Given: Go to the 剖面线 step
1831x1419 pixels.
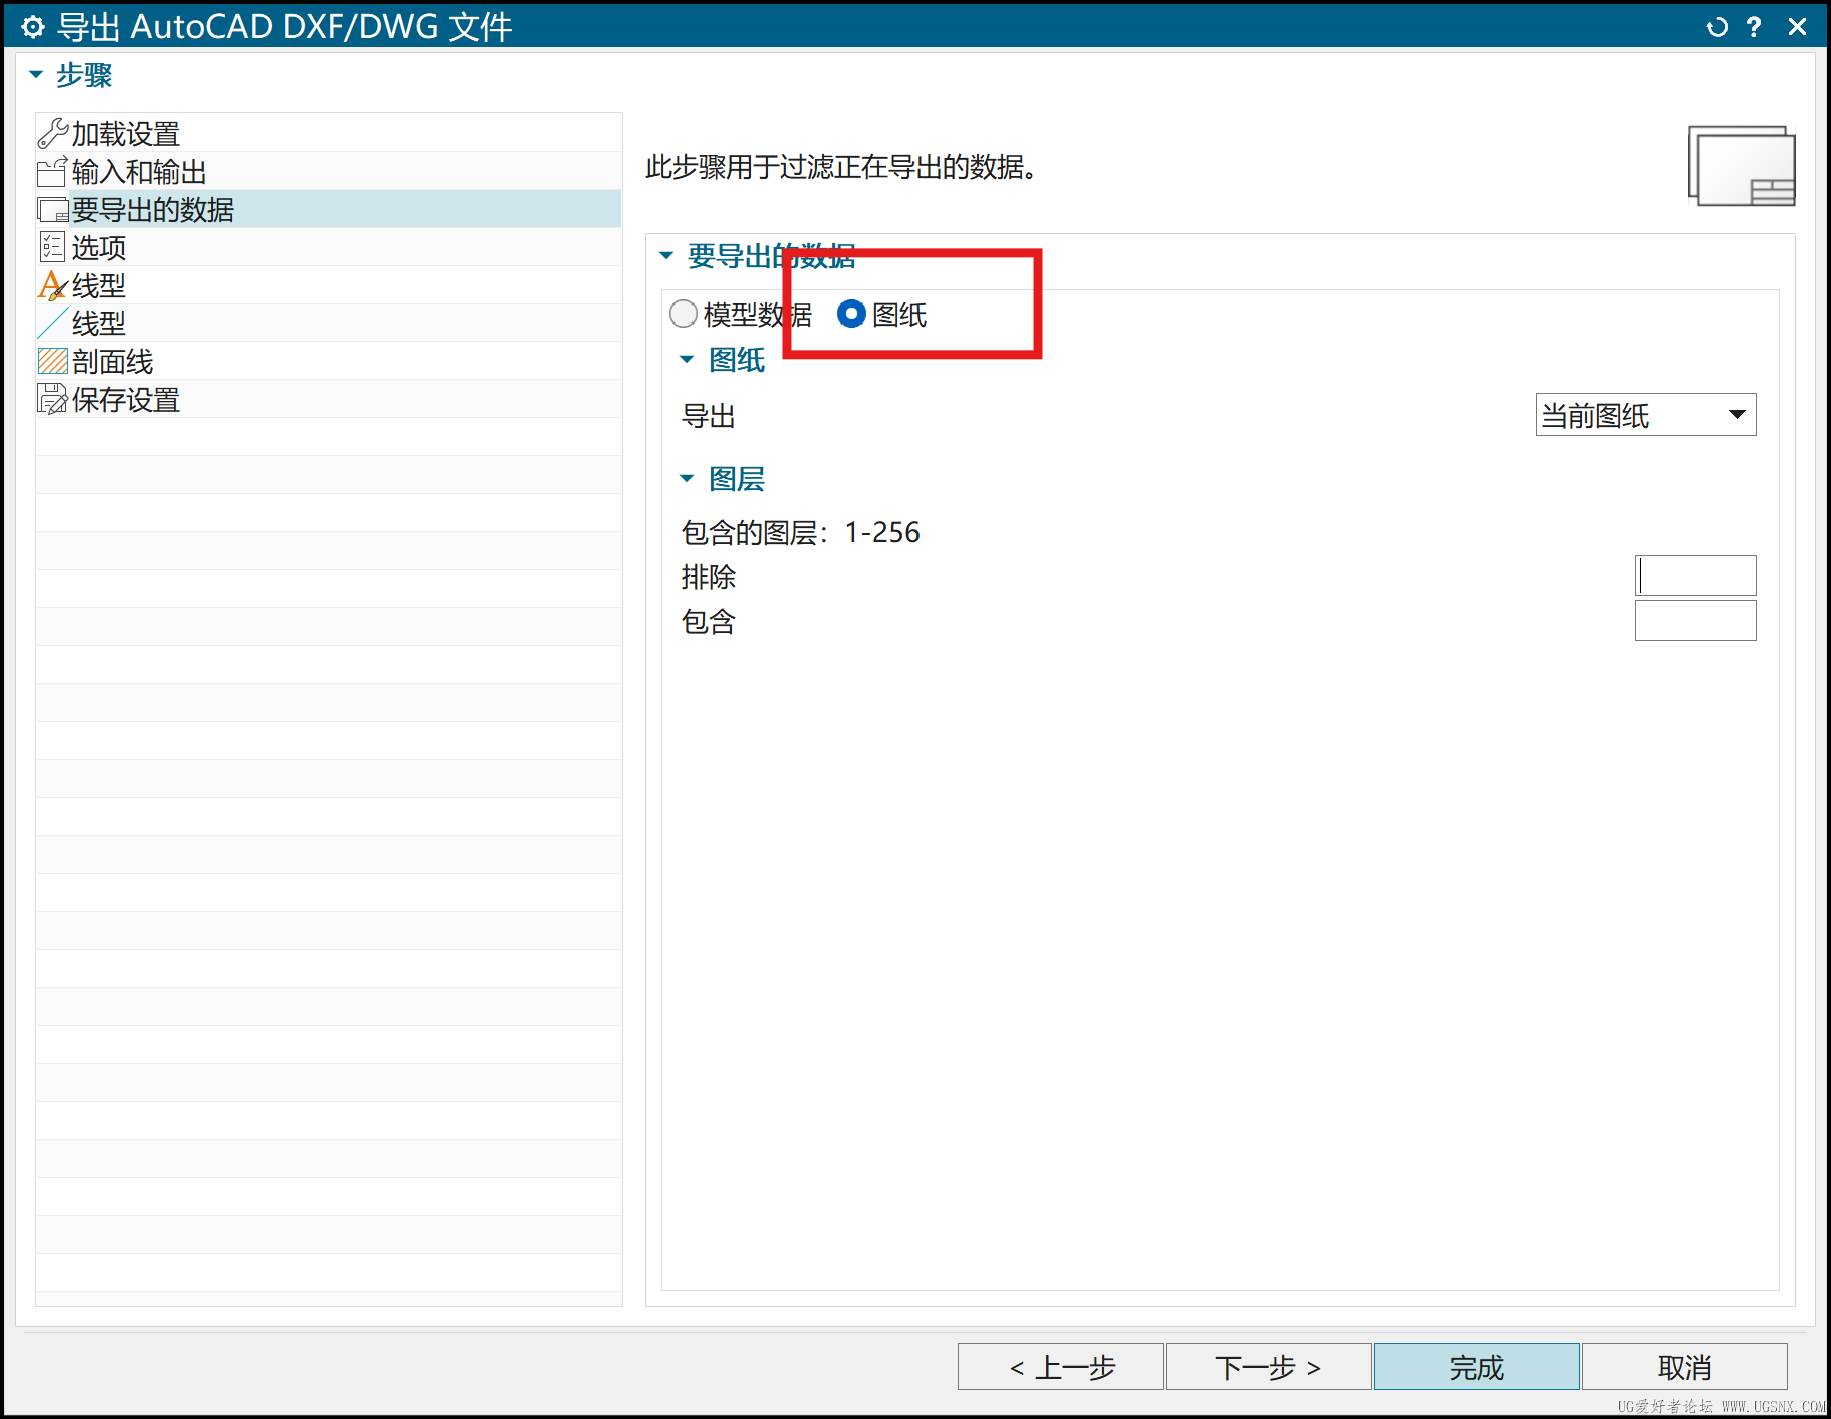Looking at the screenshot, I should 328,361.
